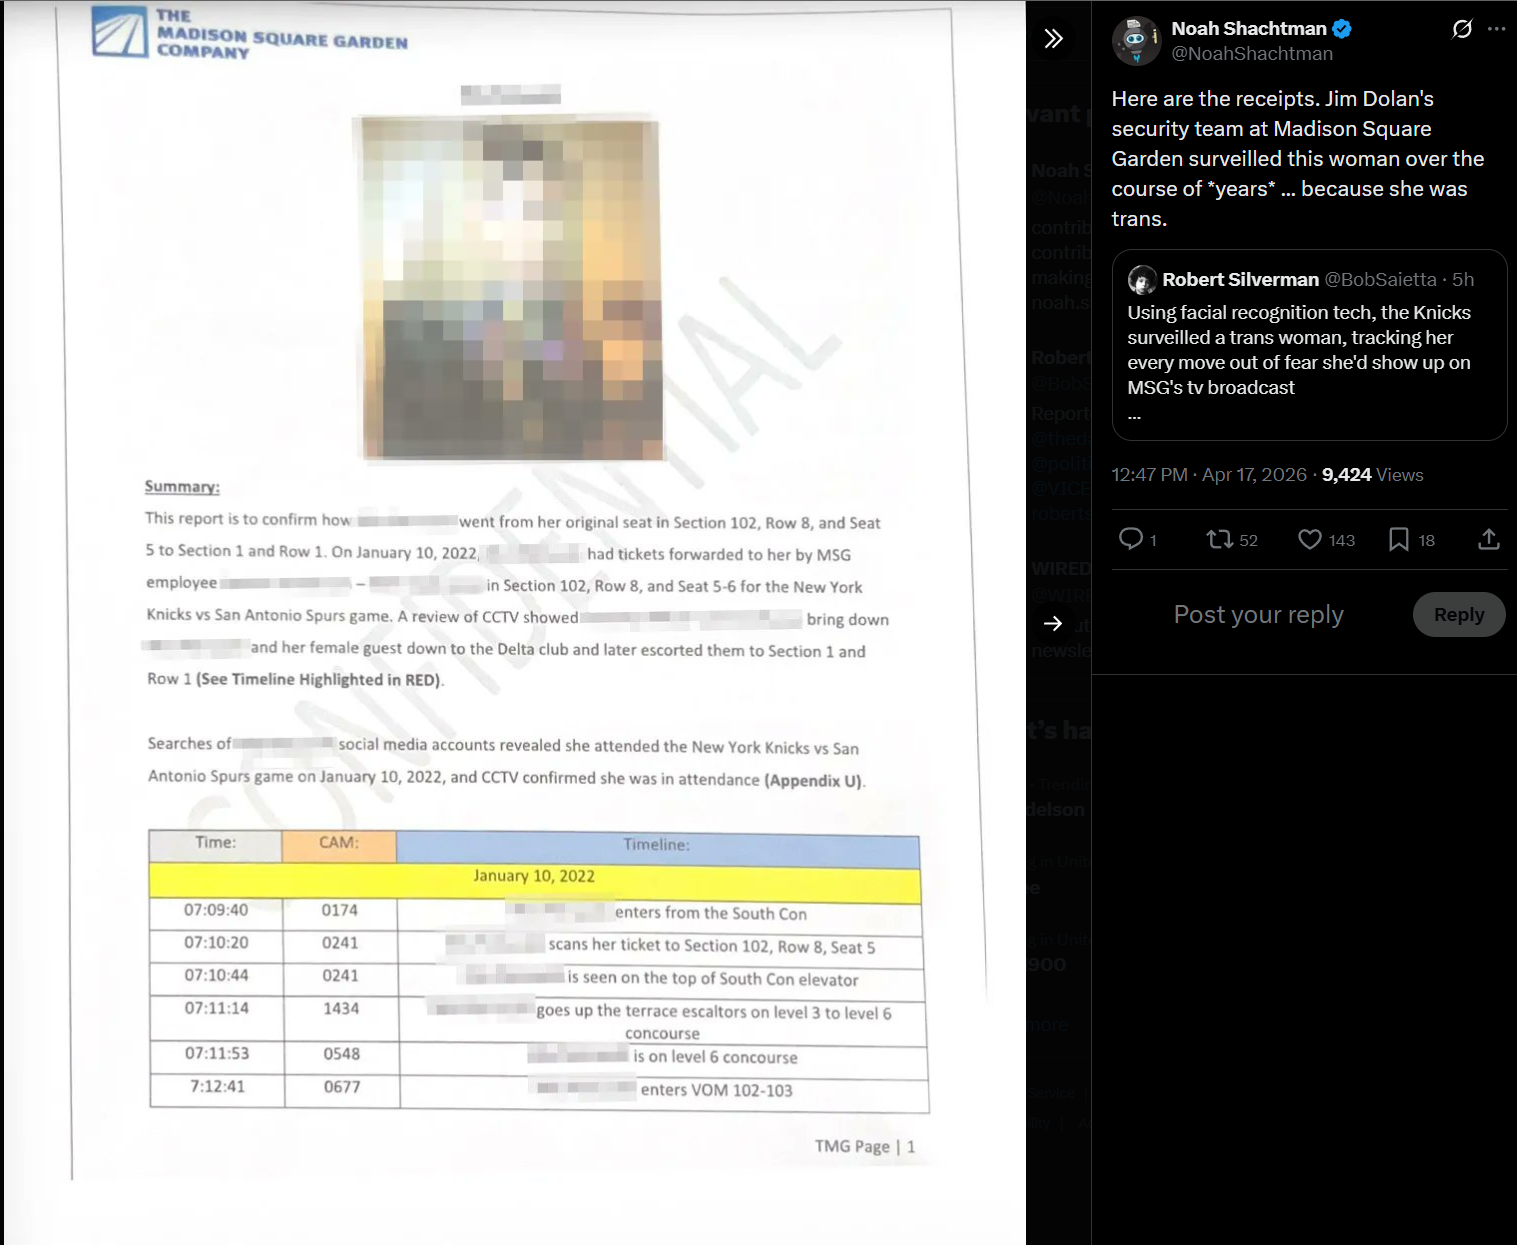Click the like count '143'
1517x1245 pixels.
(1342, 541)
